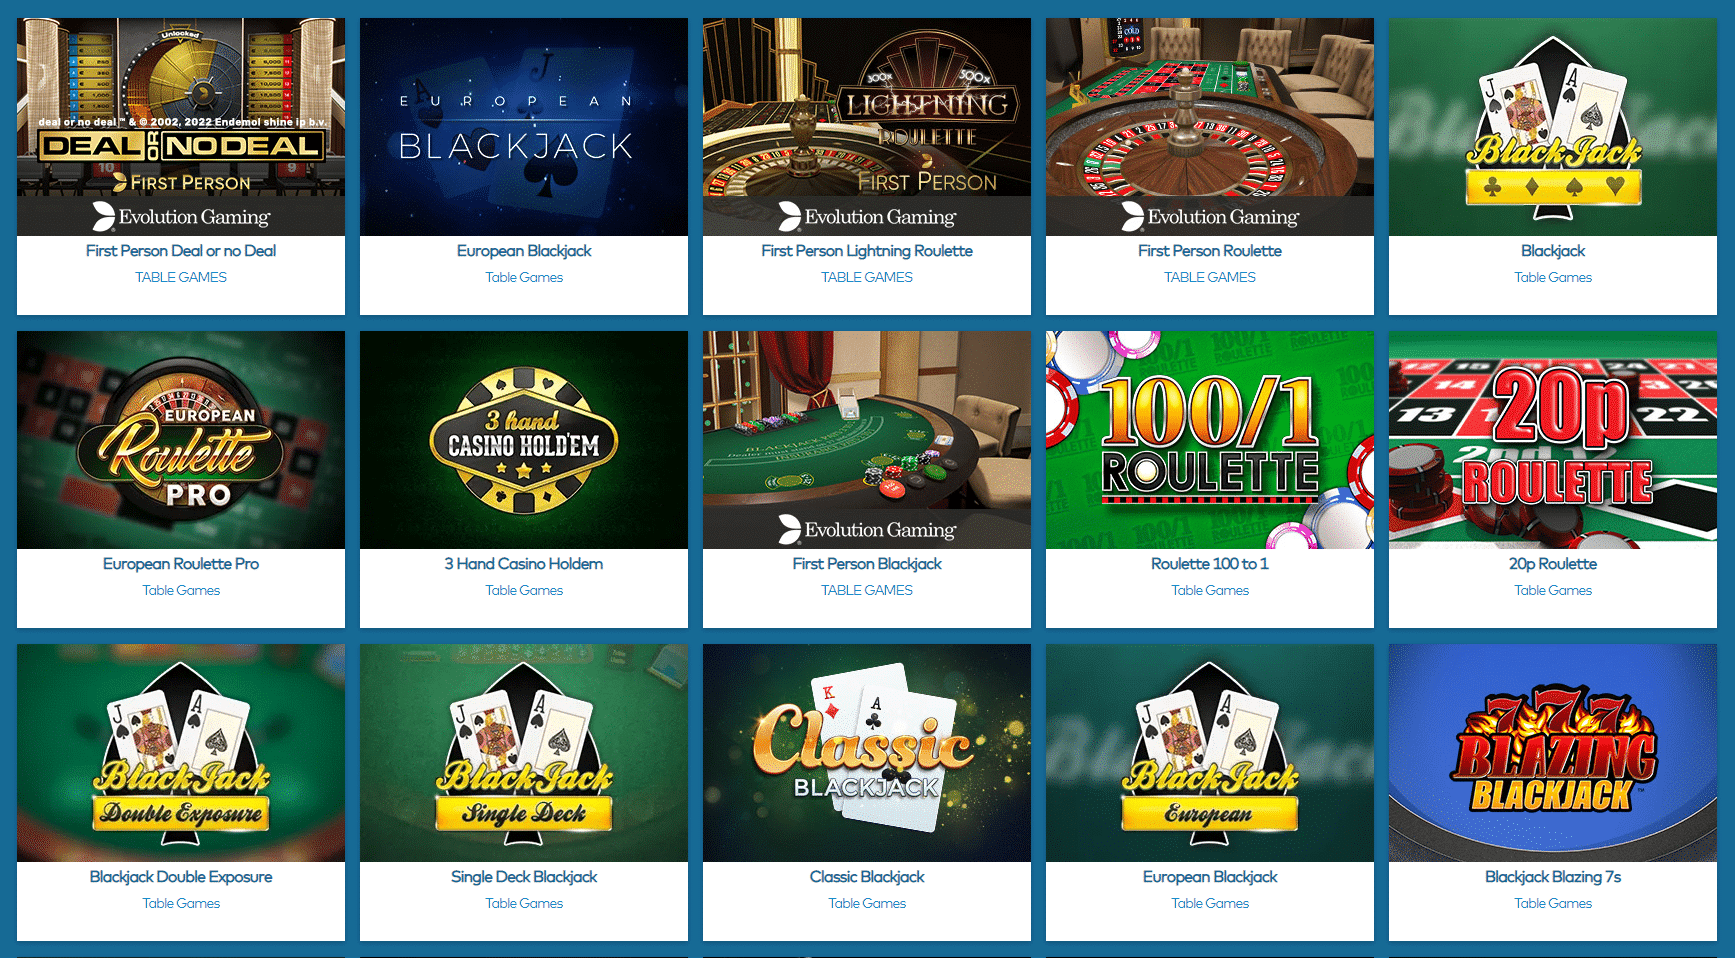Open the blue European Blackjack game image

click(524, 127)
